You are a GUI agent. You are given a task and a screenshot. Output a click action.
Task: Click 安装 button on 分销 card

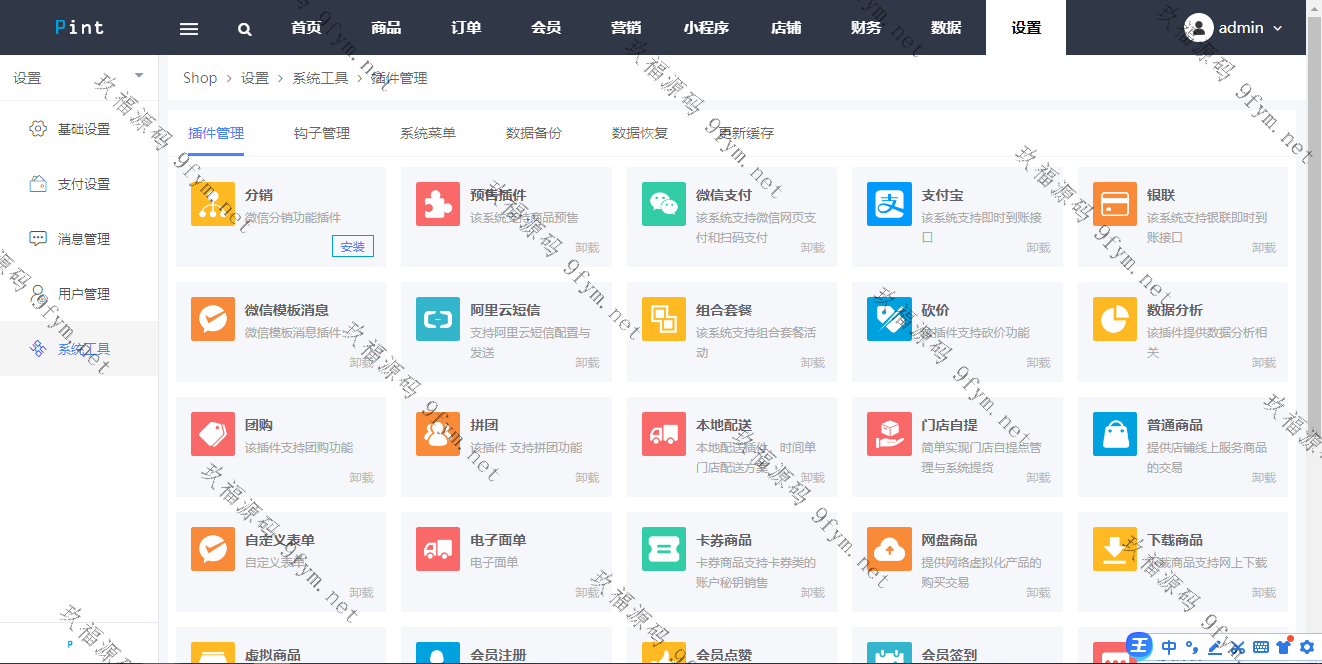coord(353,246)
